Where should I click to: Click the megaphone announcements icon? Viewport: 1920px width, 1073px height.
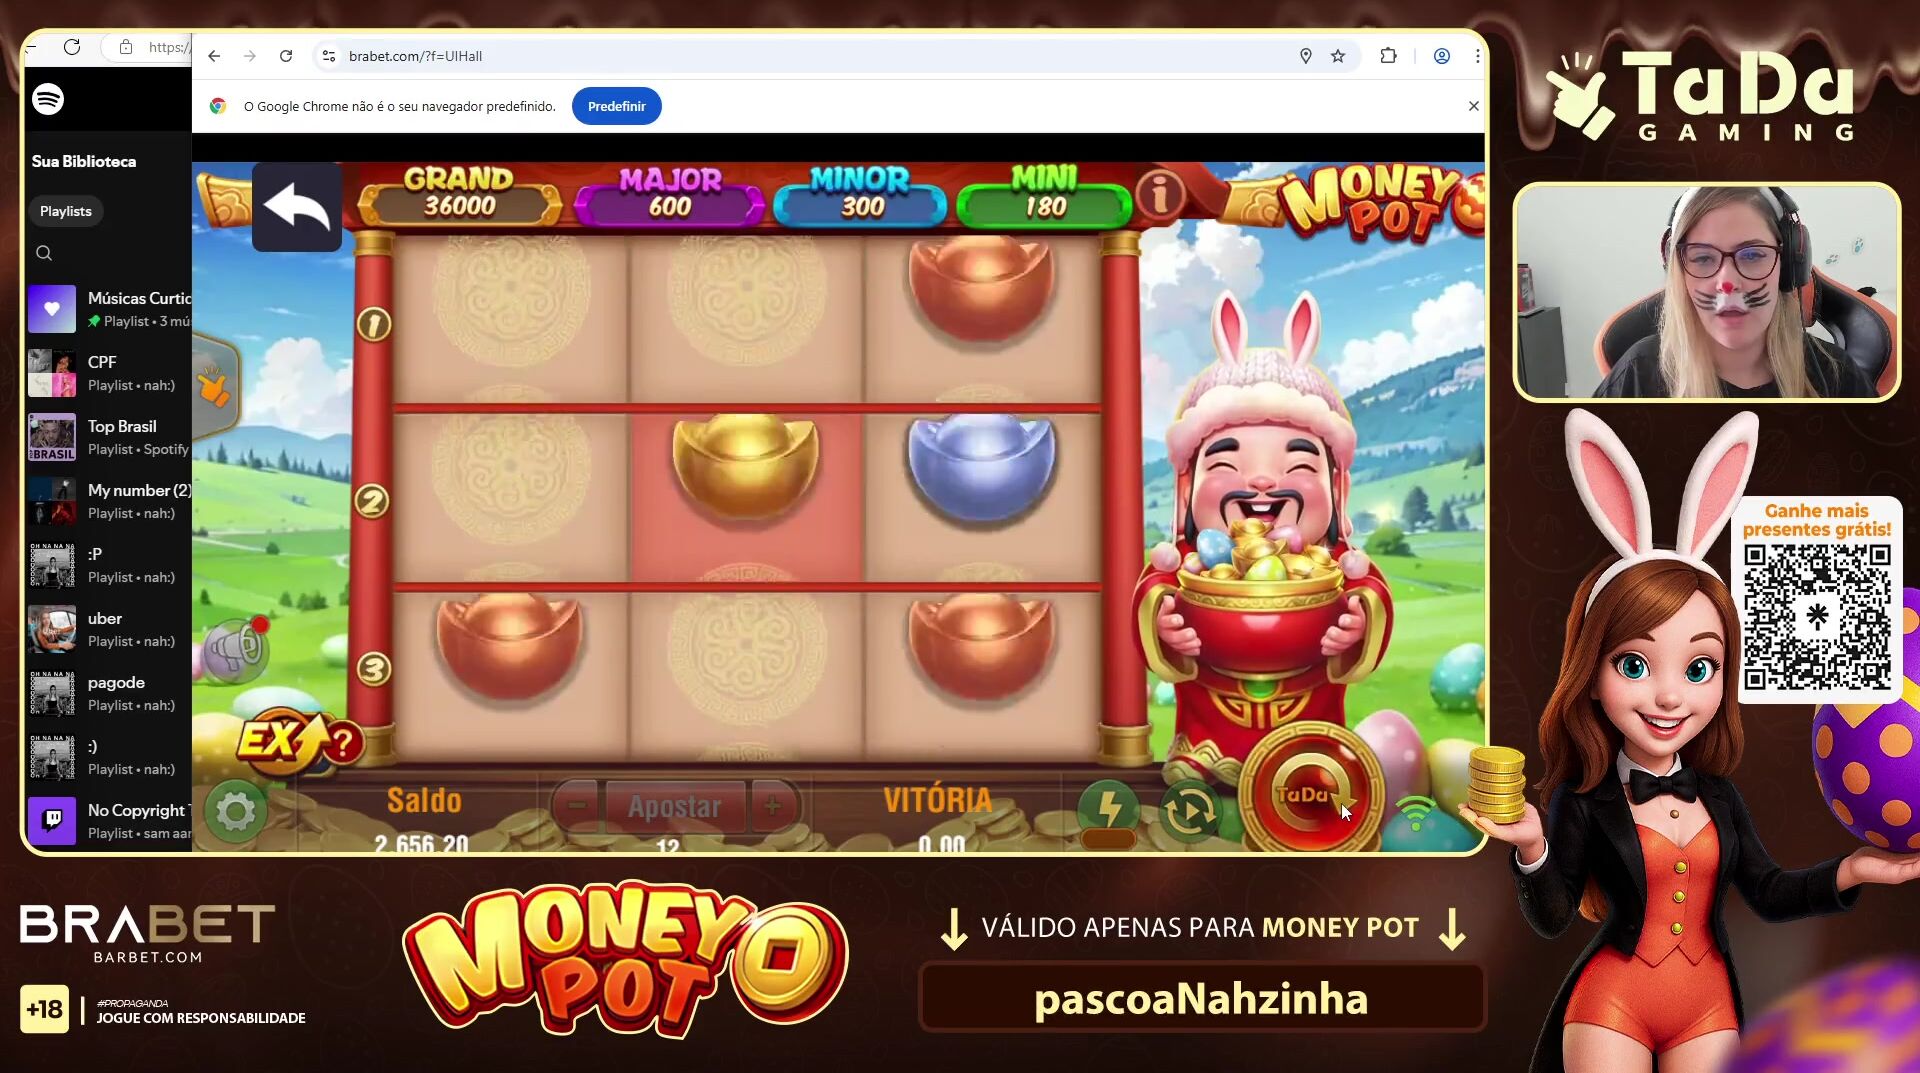click(236, 649)
